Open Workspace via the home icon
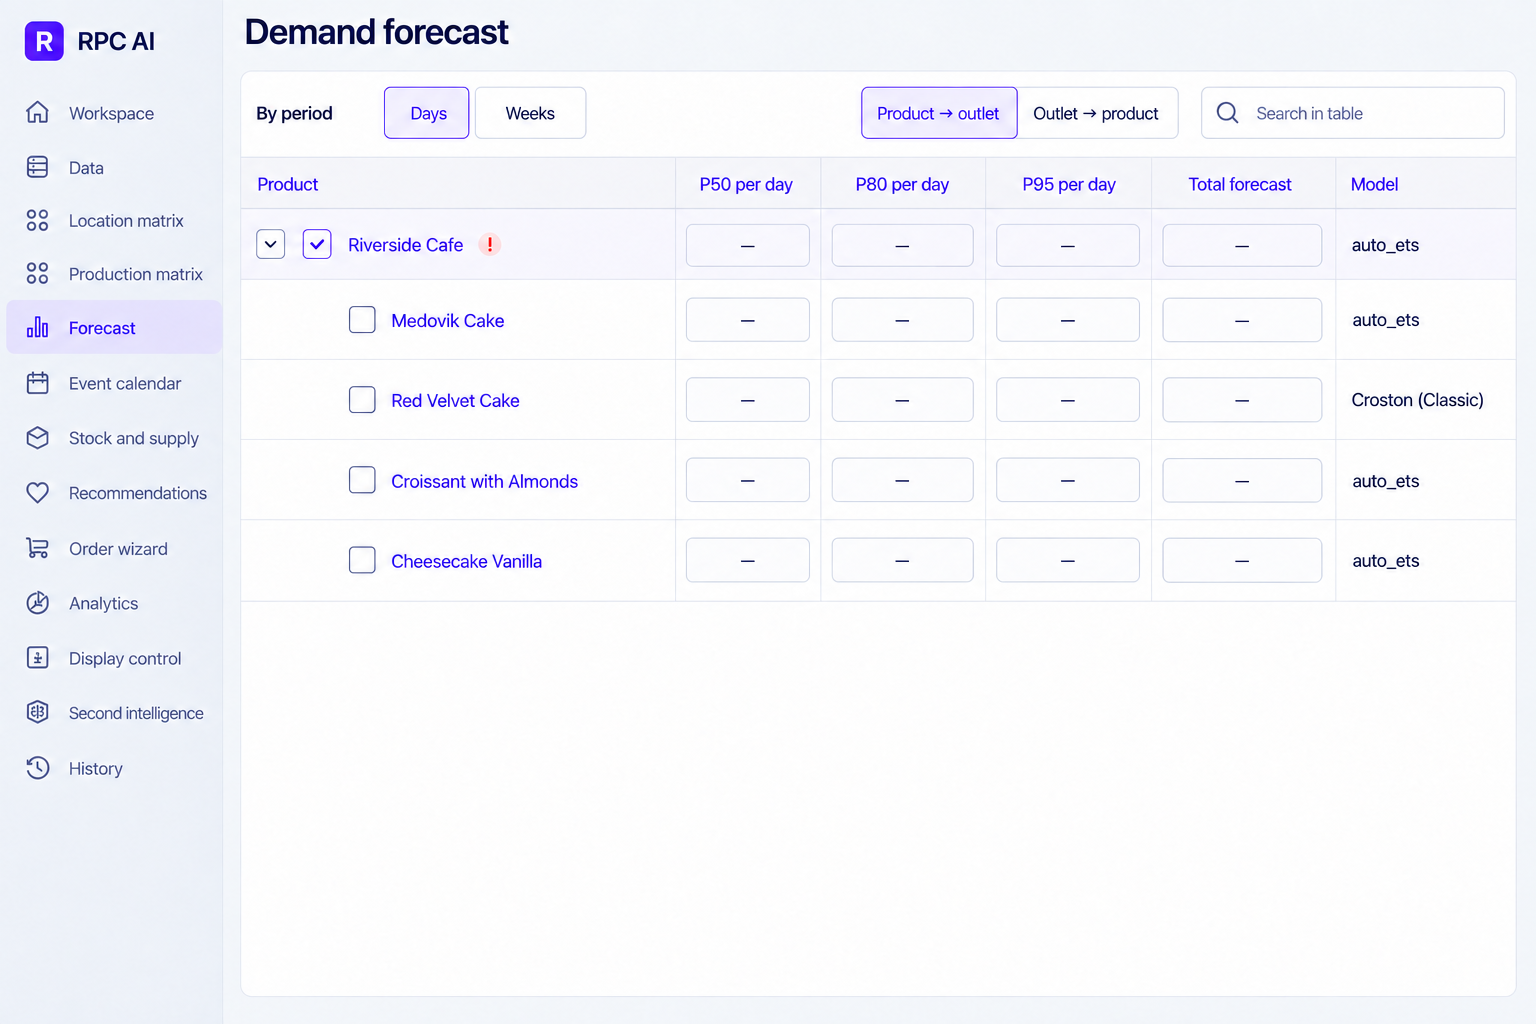 tap(37, 113)
